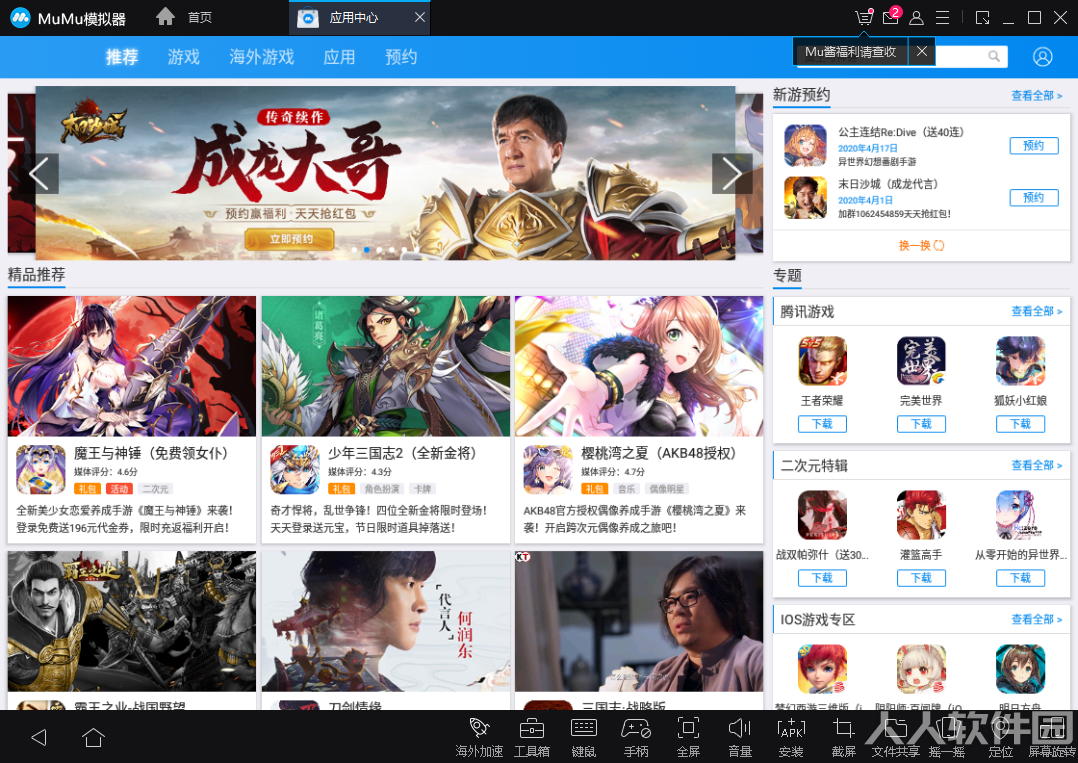Open 少年三国志2 game card image
This screenshot has height=763, width=1078.
(x=386, y=366)
